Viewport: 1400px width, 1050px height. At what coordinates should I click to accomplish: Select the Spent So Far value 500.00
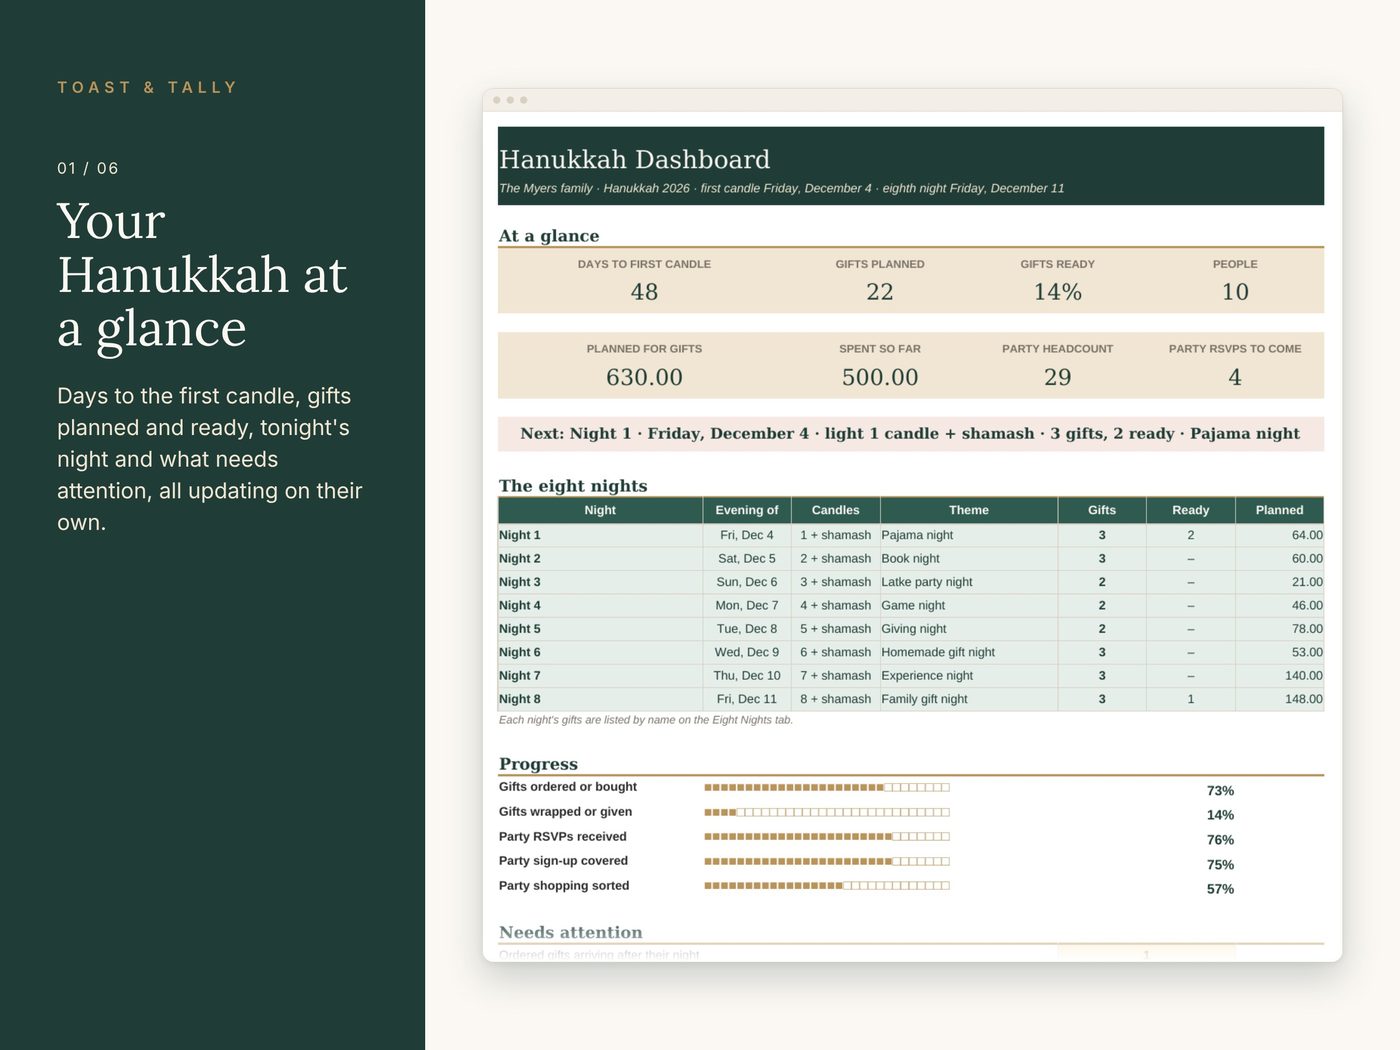pyautogui.click(x=880, y=377)
